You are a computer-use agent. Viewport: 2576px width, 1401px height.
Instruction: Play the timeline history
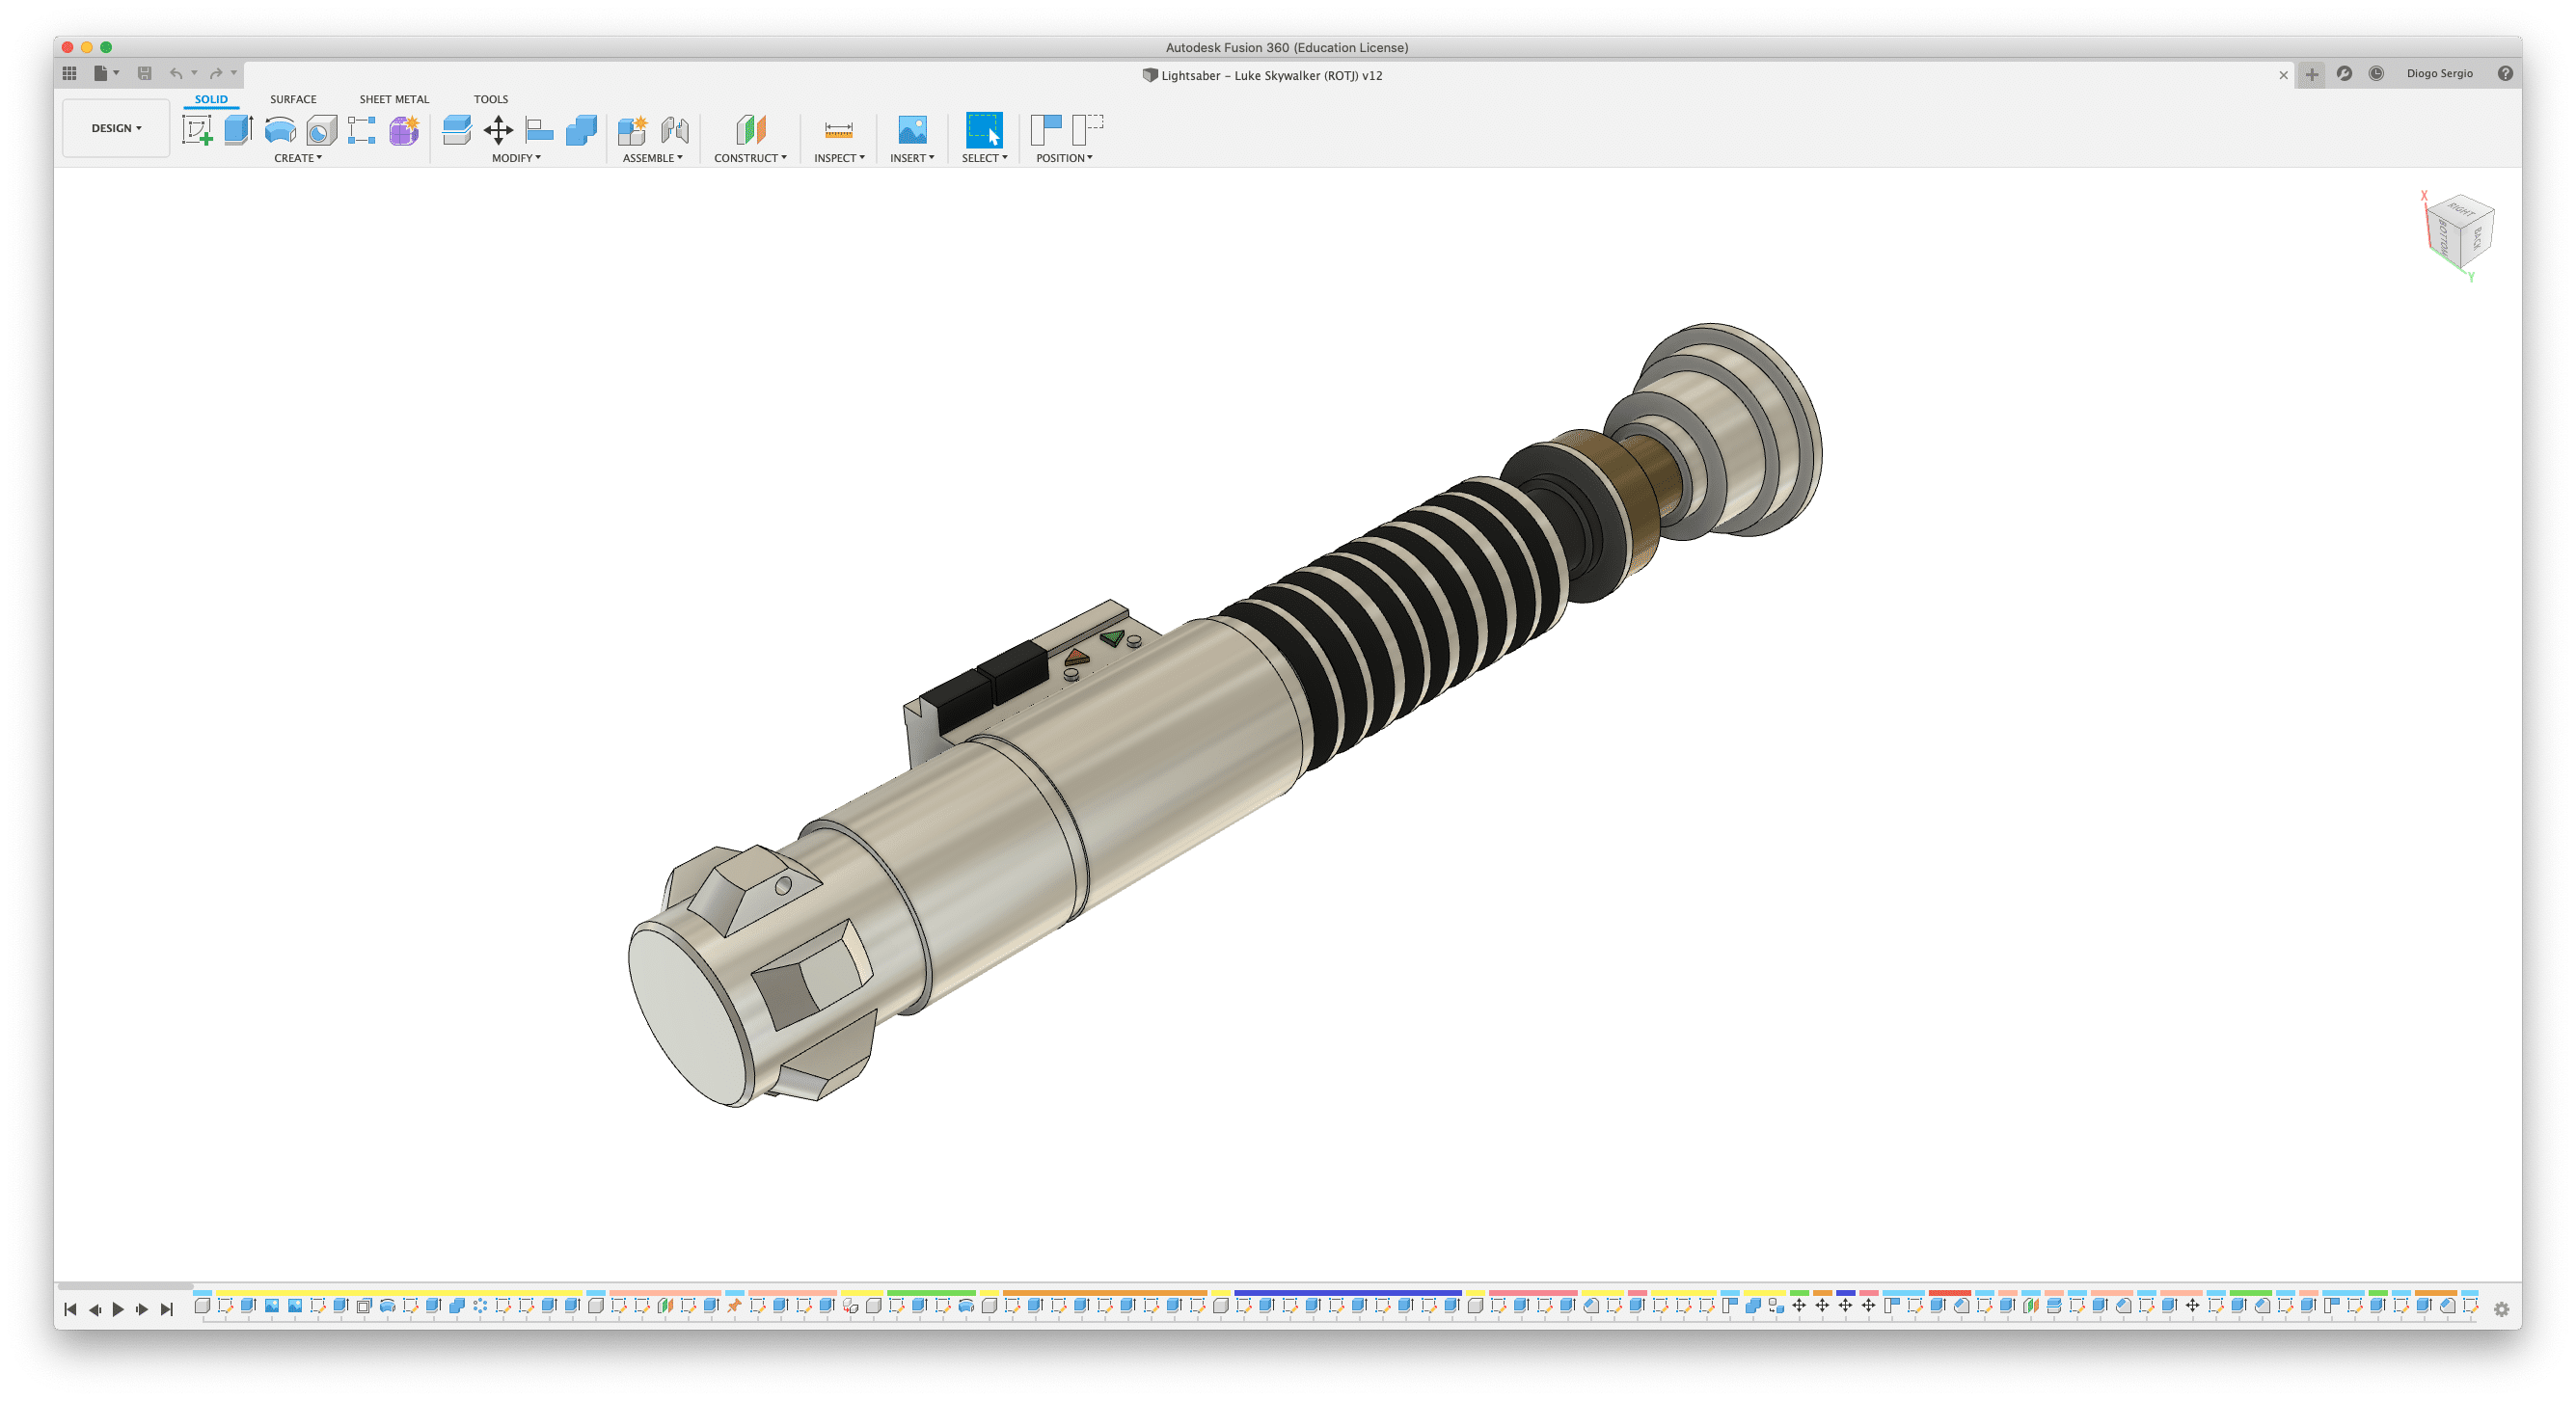tap(118, 1309)
